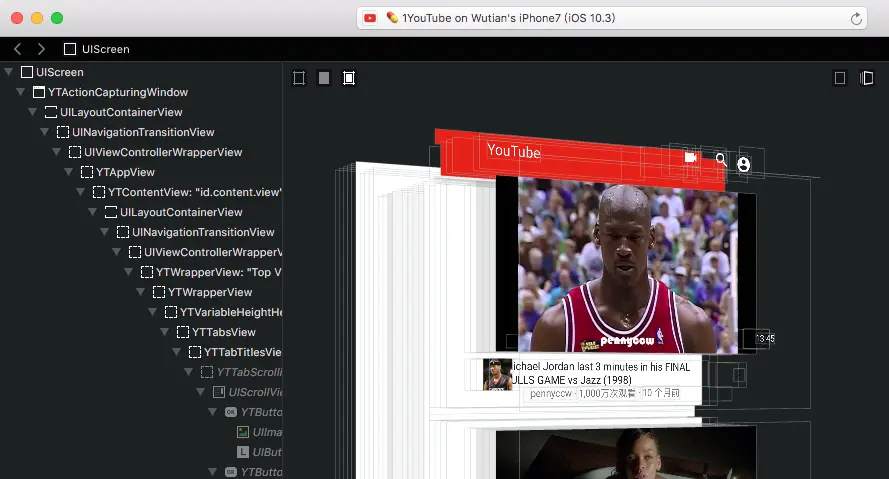The height and width of the screenshot is (479, 889).
Task: Select the YTTabsView row
Action: 141,332
